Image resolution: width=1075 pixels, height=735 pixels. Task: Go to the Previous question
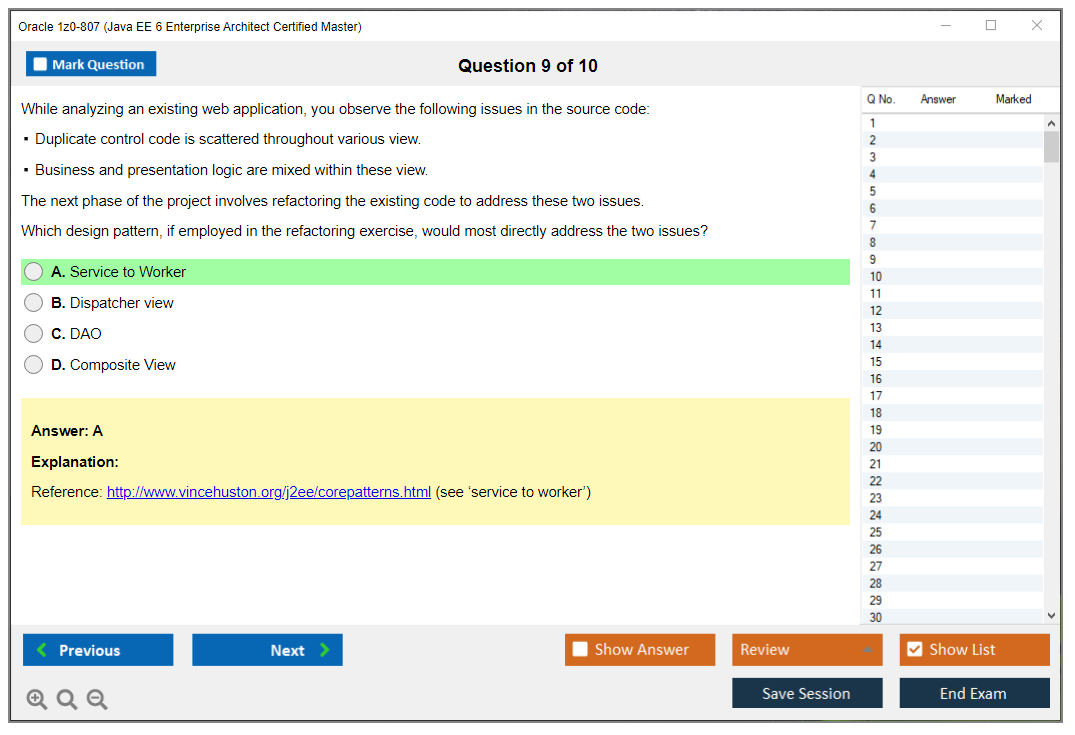98,650
